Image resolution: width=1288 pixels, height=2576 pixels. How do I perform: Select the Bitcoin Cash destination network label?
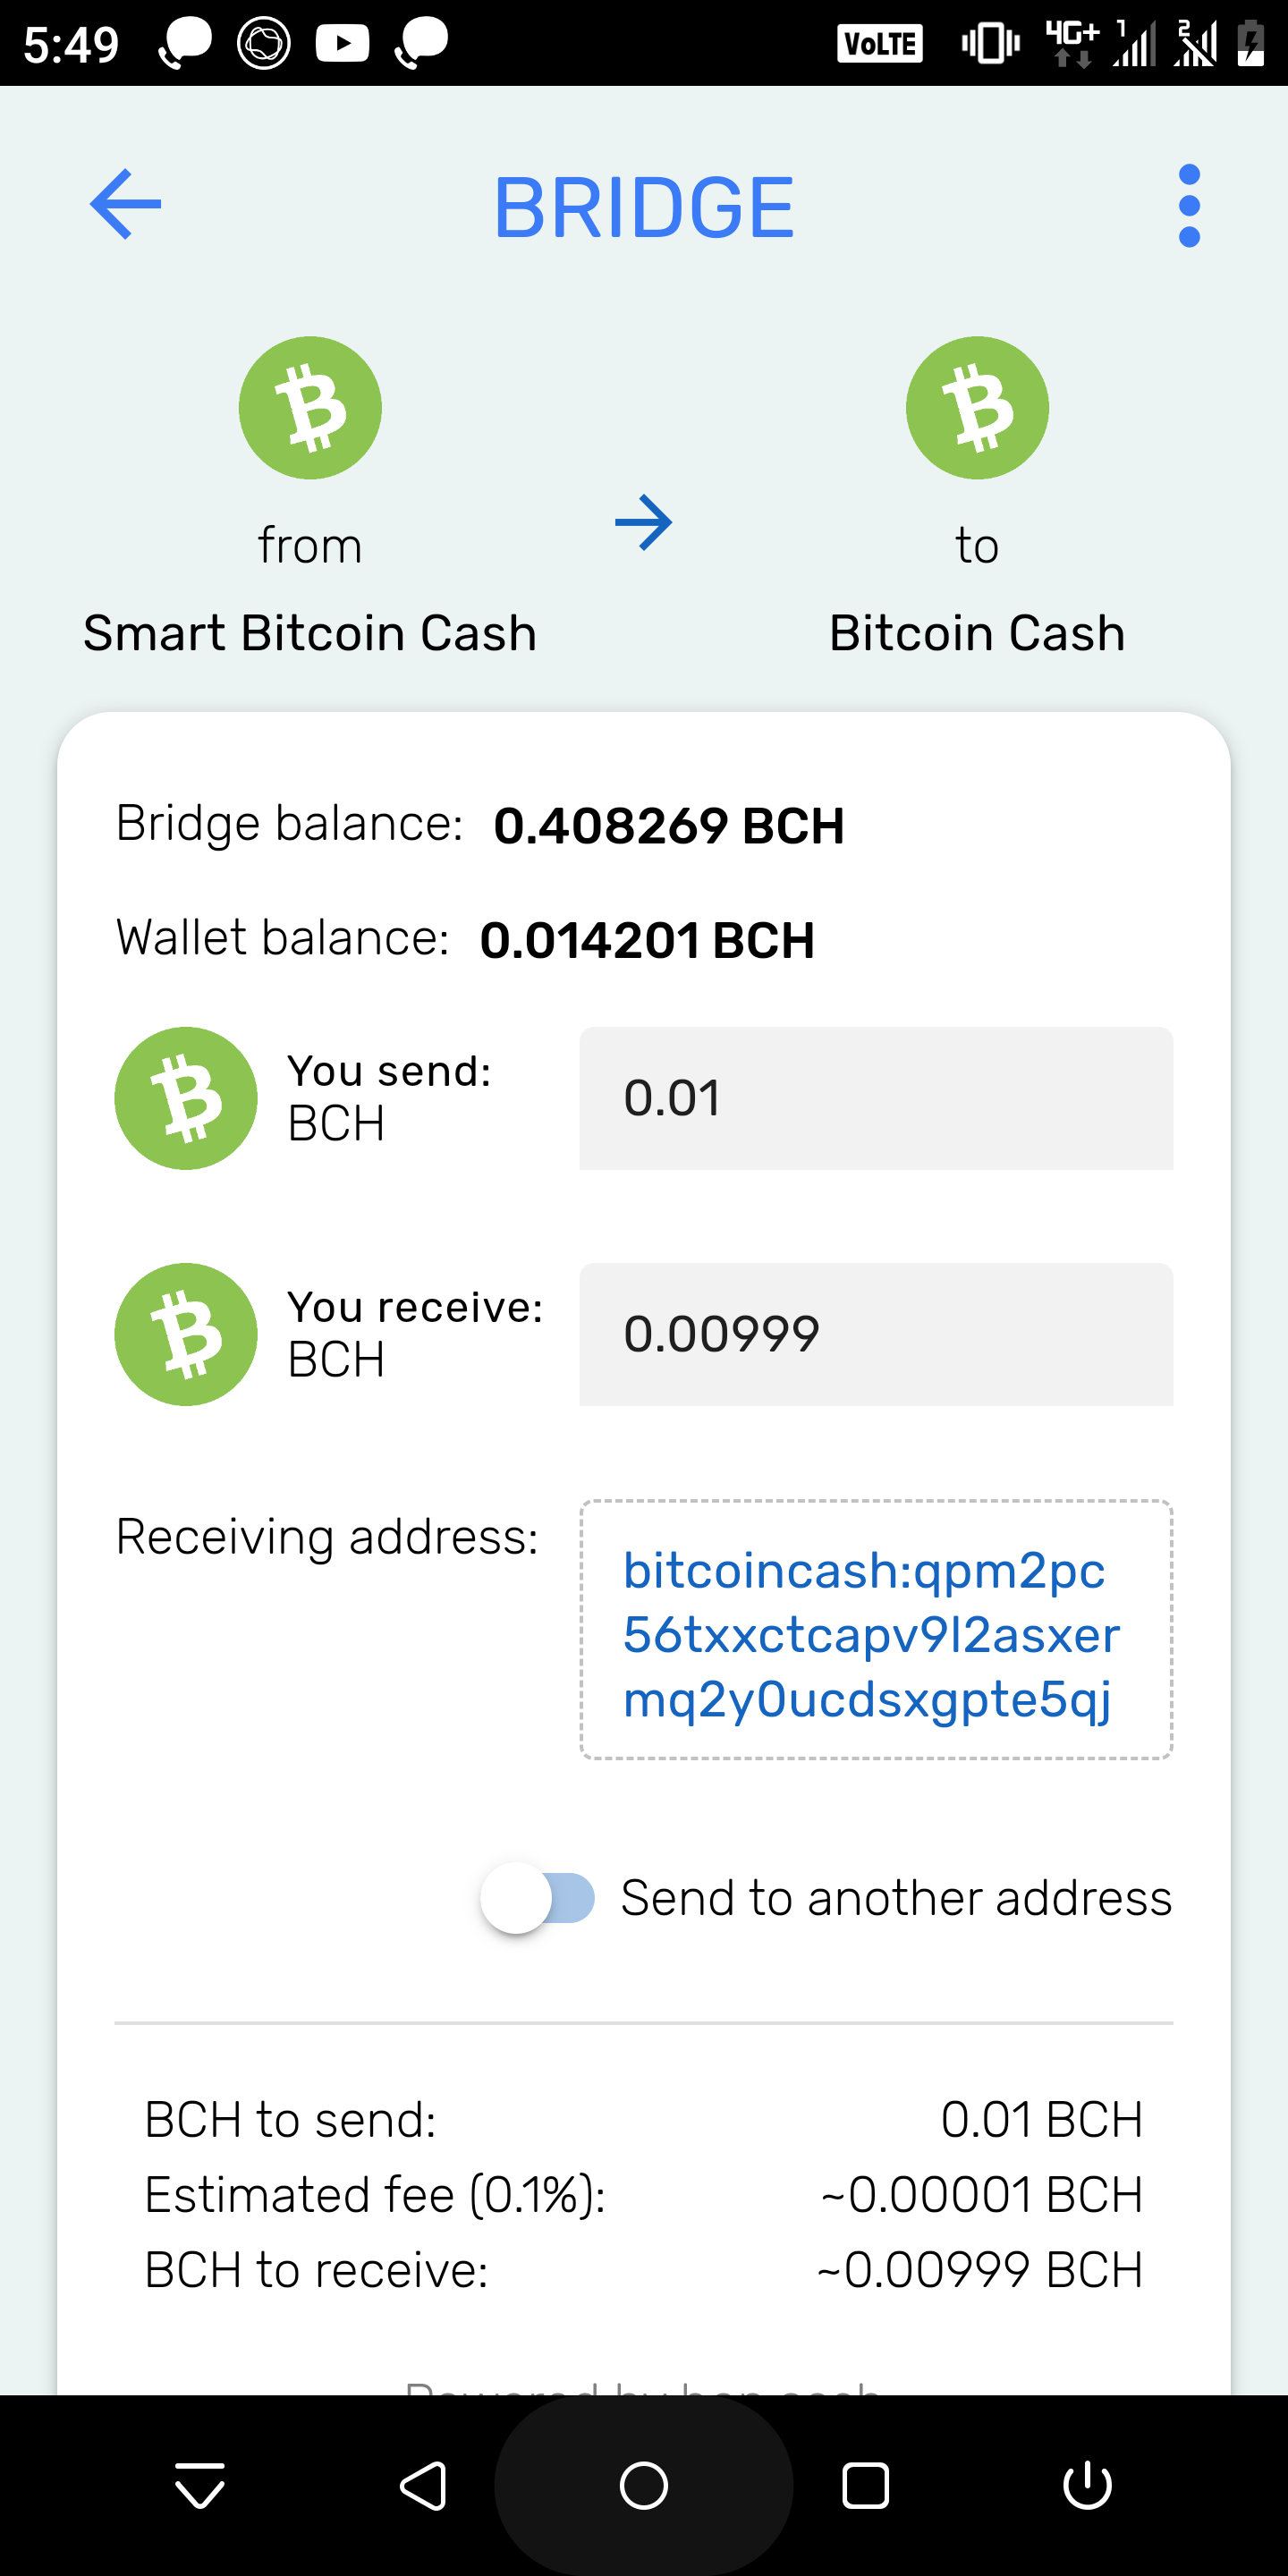click(977, 633)
